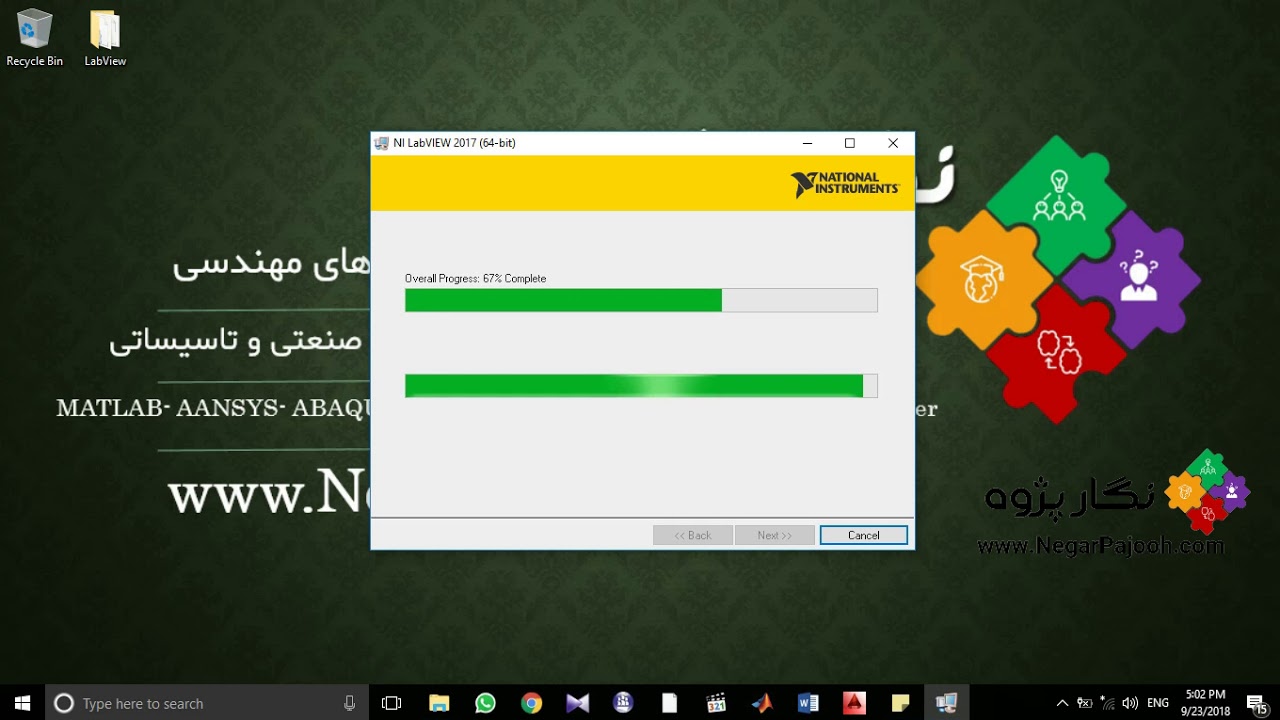
Task: Click the installer icon in the LabVIEW title bar
Action: pos(381,143)
